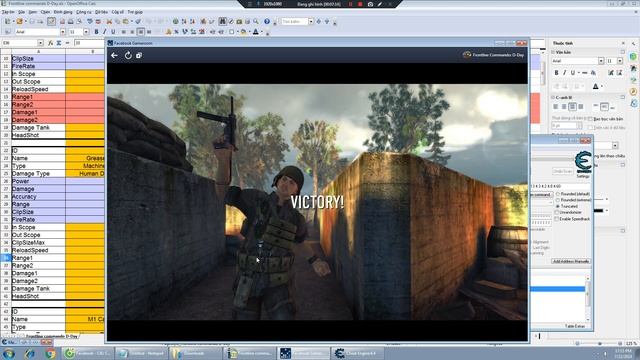
Task: Select the Damage Tank cell in row 19
Action: [38, 128]
